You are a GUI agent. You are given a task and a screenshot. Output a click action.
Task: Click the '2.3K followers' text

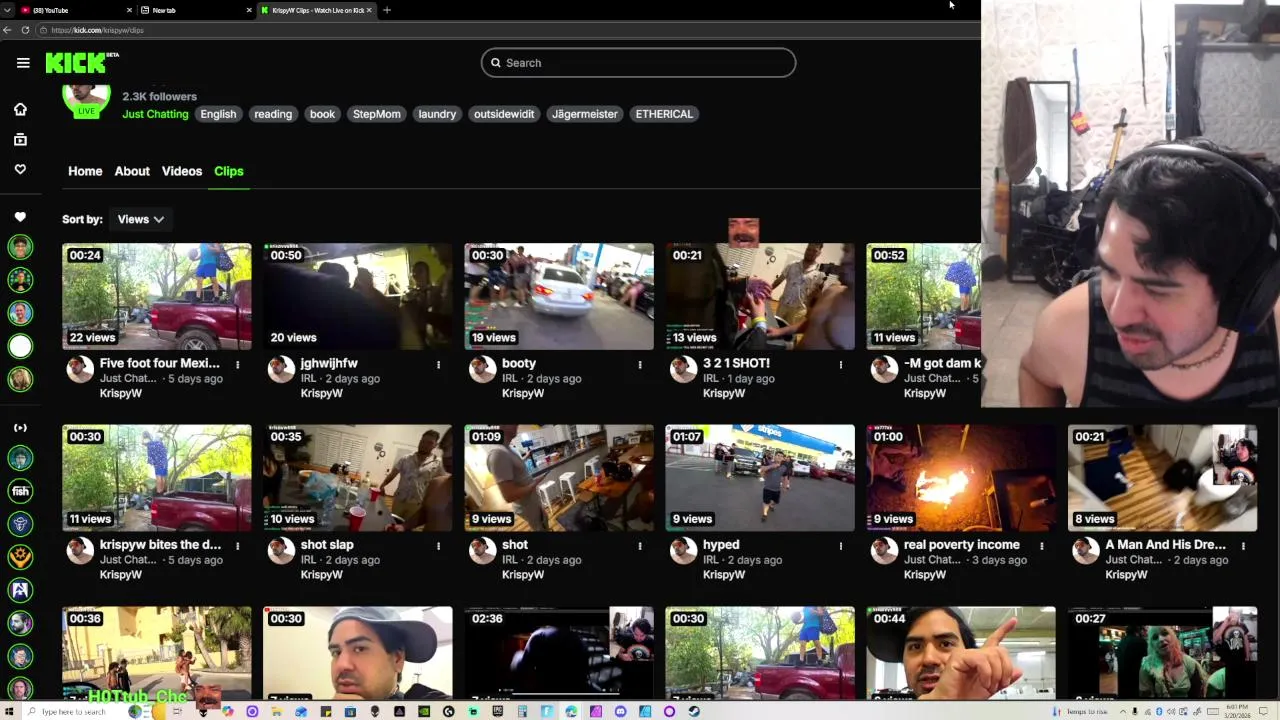pos(159,97)
